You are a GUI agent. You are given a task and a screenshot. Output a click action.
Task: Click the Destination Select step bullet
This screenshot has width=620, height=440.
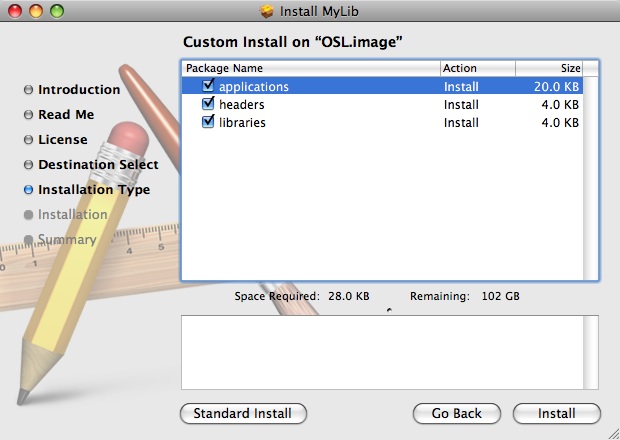tap(28, 165)
